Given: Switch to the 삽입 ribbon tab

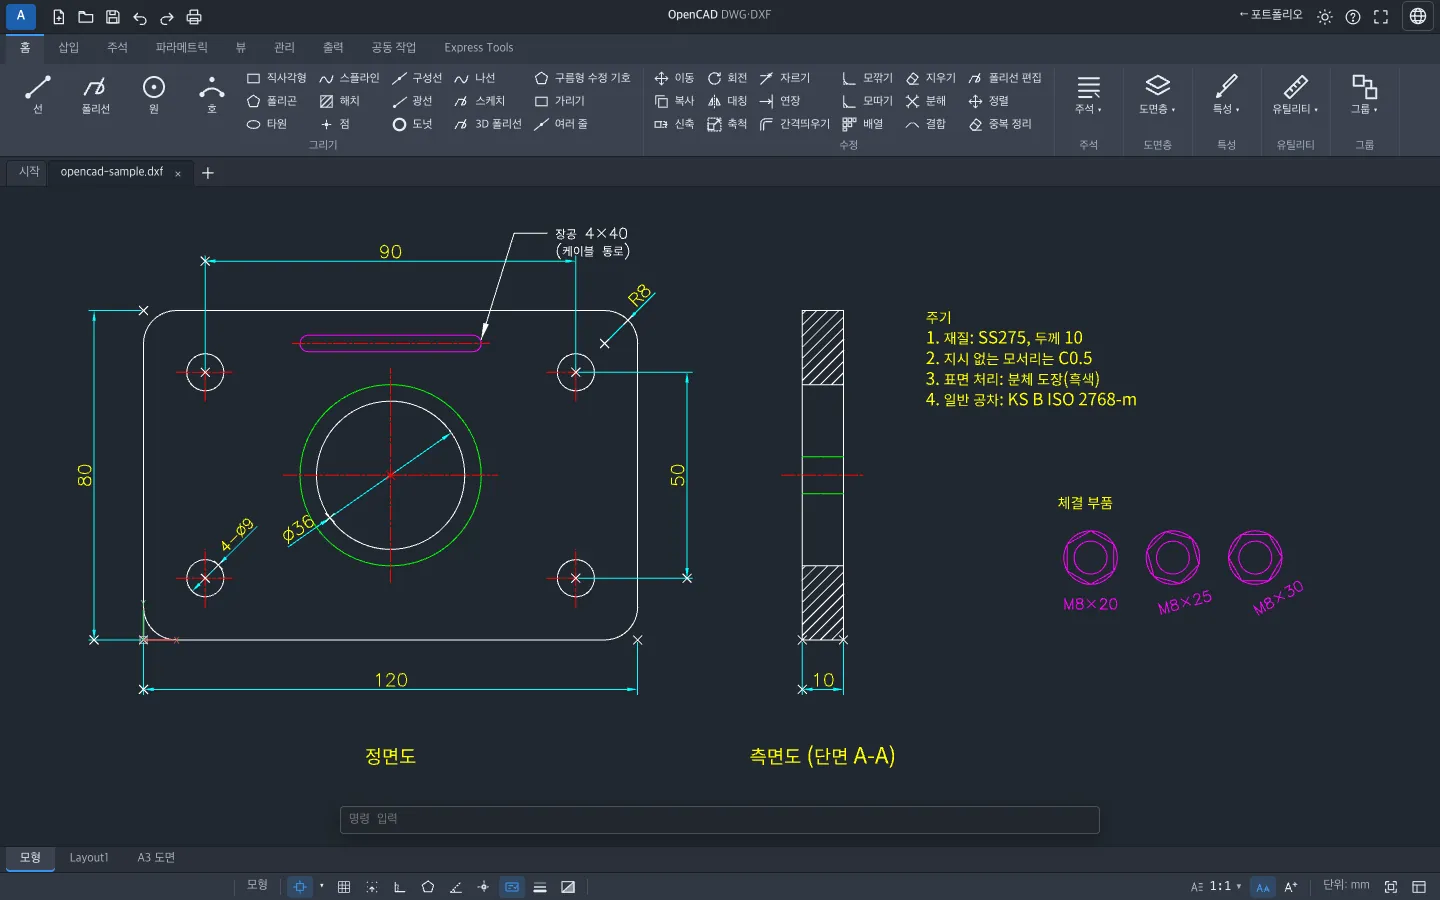Looking at the screenshot, I should pyautogui.click(x=68, y=48).
